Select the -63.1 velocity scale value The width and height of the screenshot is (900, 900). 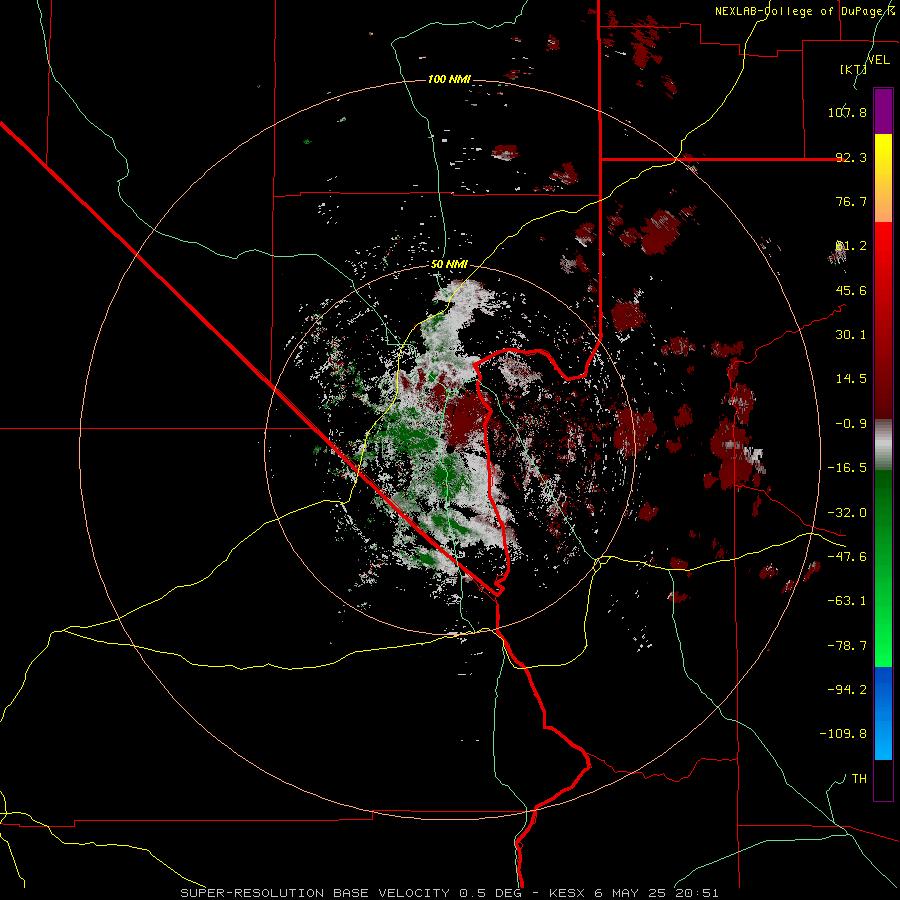pyautogui.click(x=847, y=601)
